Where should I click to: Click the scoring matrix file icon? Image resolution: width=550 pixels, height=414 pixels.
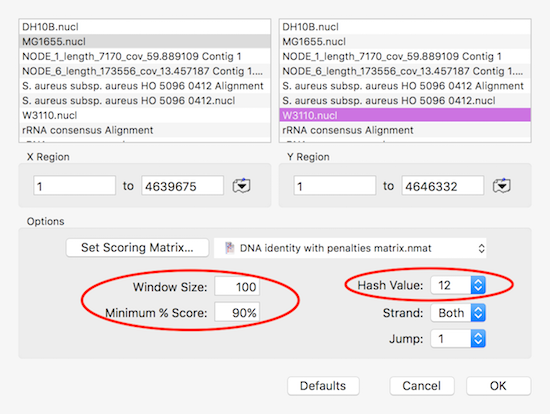coord(230,248)
